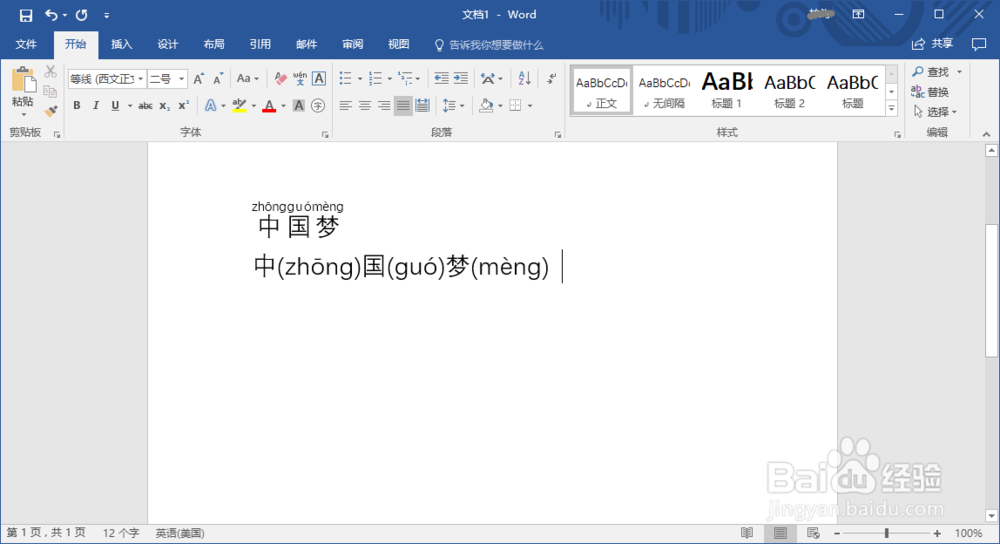Click in the Tell Me search box
Image resolution: width=1000 pixels, height=544 pixels.
[x=489, y=45]
